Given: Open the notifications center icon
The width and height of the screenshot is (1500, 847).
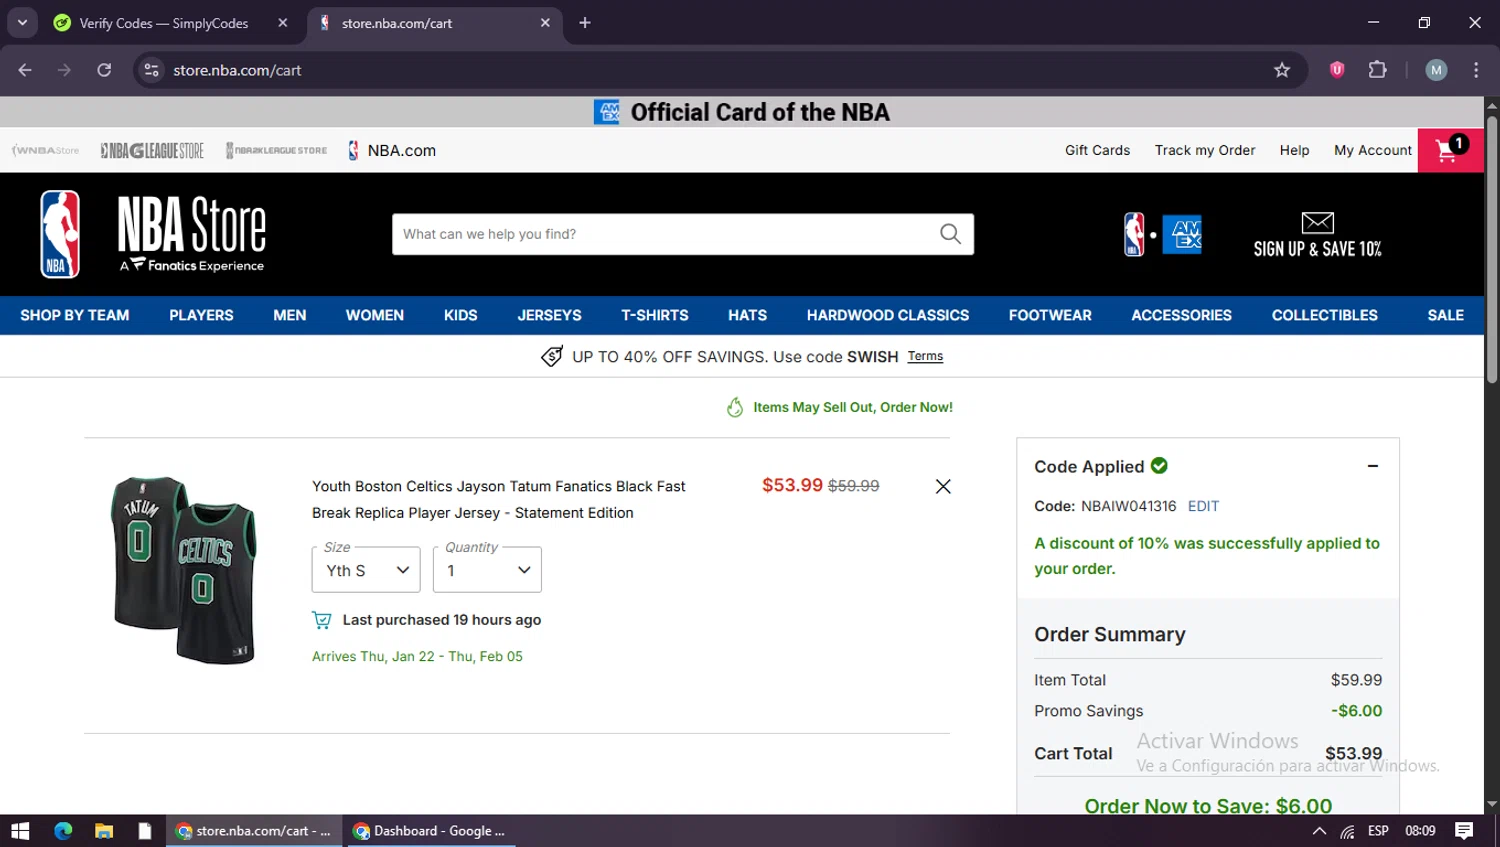Looking at the screenshot, I should pos(1464,831).
